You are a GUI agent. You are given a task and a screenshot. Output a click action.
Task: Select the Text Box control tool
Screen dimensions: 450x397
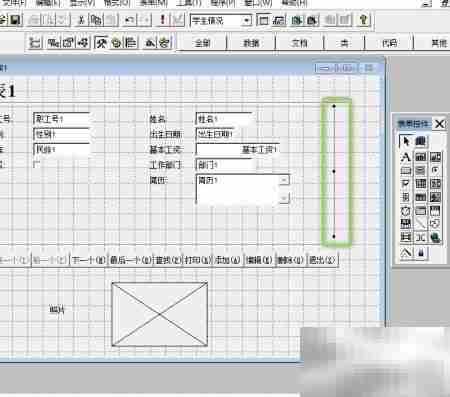(x=421, y=157)
